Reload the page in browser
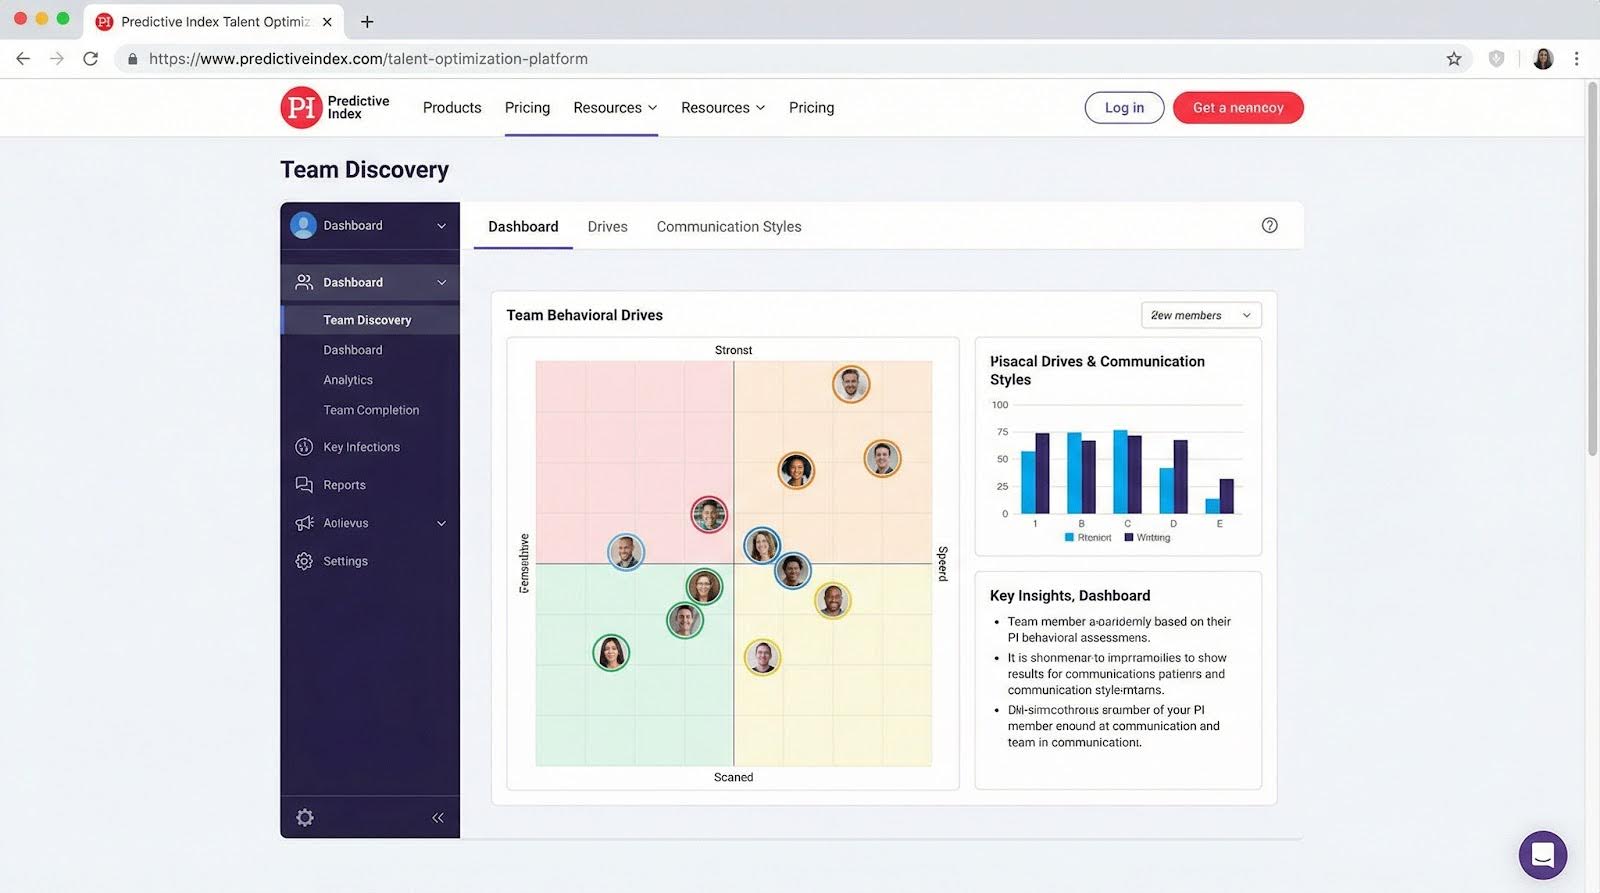Viewport: 1600px width, 893px height. tap(91, 59)
